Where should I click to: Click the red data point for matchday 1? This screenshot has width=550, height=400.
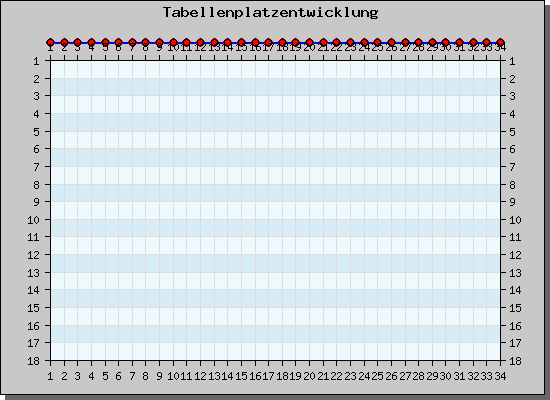coord(51,43)
